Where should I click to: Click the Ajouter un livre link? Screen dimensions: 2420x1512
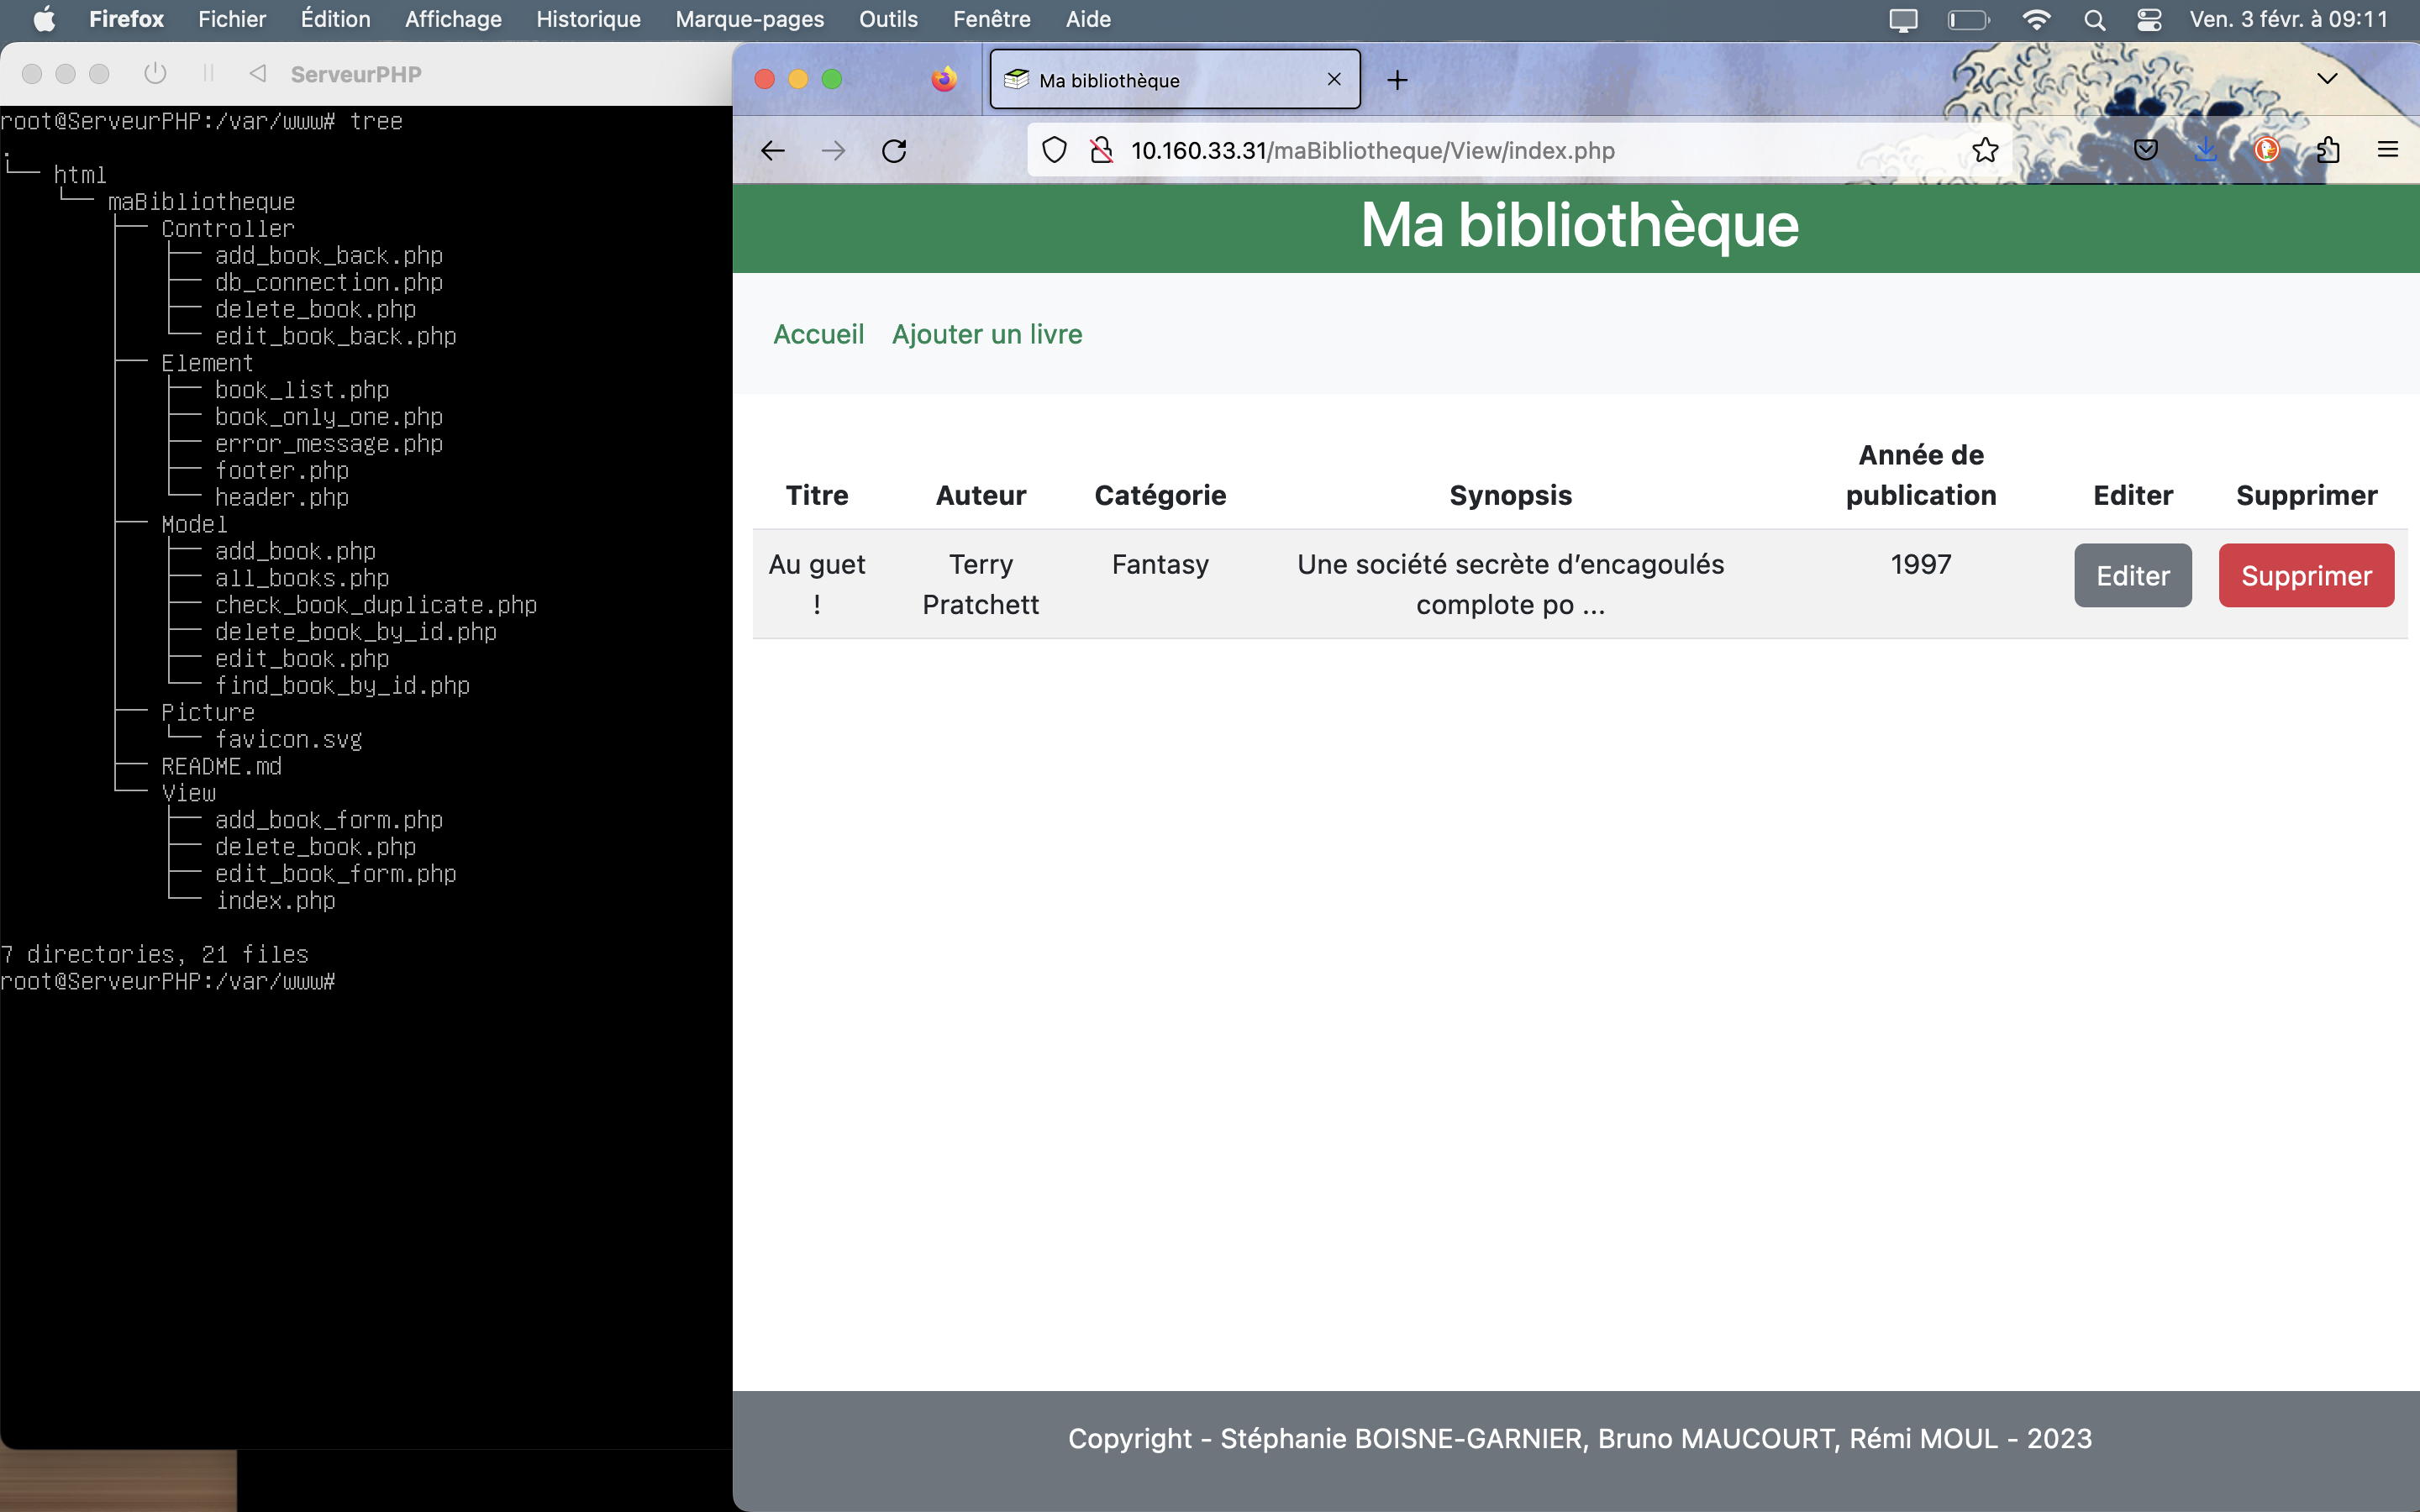click(987, 334)
